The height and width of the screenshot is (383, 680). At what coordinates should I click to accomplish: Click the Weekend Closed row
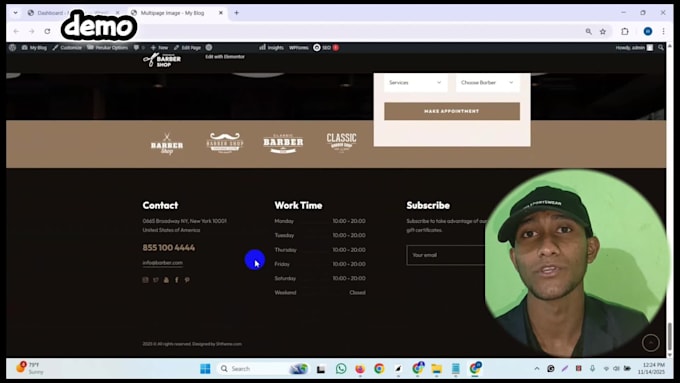coord(320,293)
